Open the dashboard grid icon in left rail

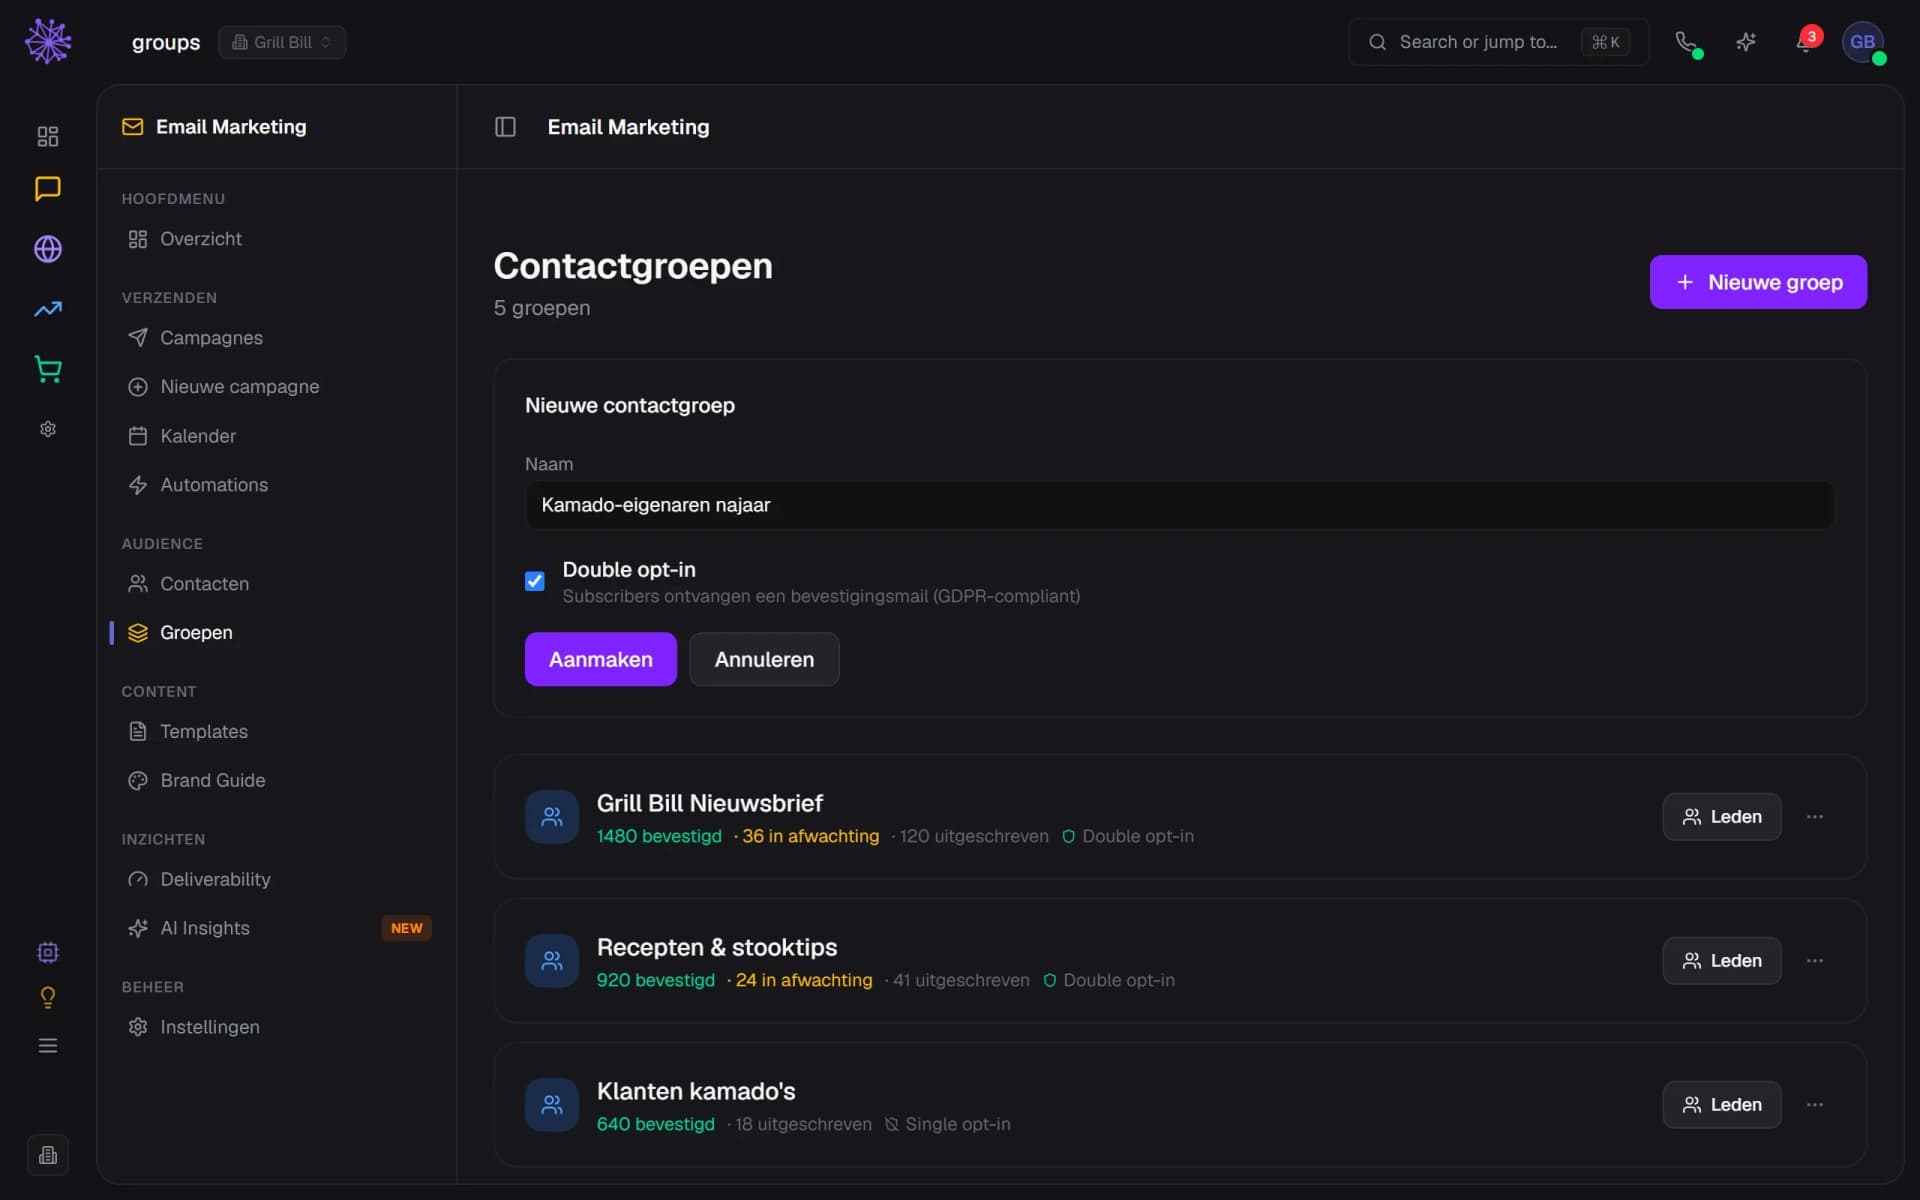pyautogui.click(x=48, y=136)
